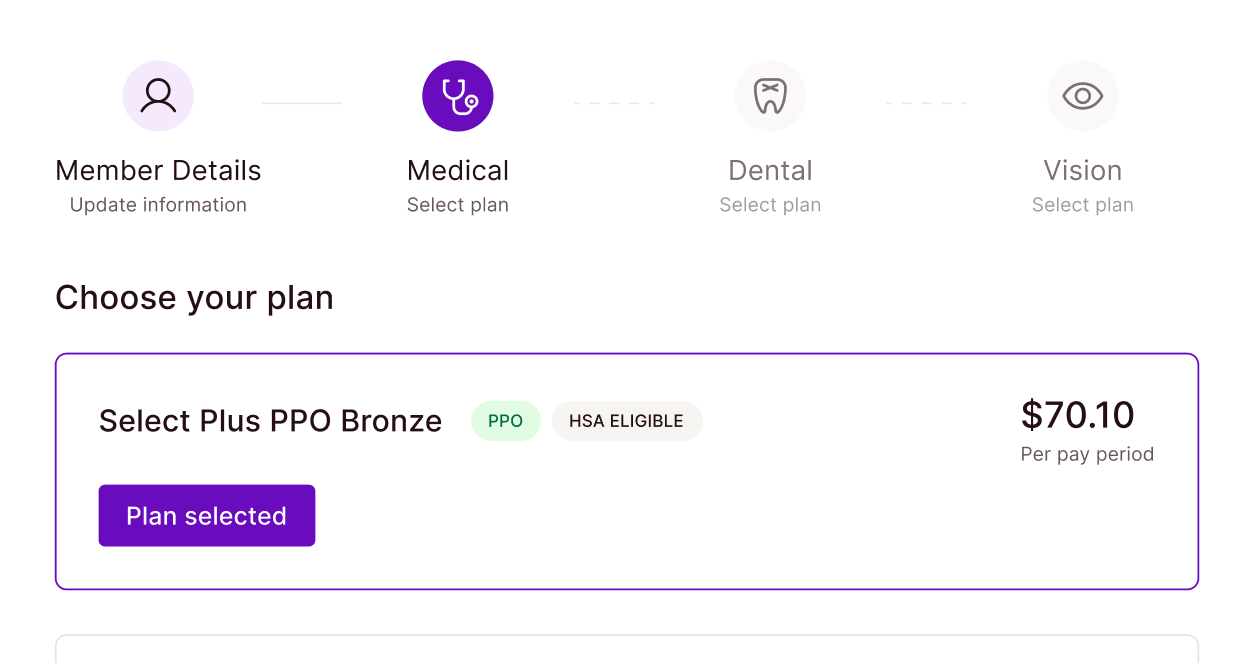
Task: Go to the Vision eye icon step
Action: pyautogui.click(x=1082, y=96)
